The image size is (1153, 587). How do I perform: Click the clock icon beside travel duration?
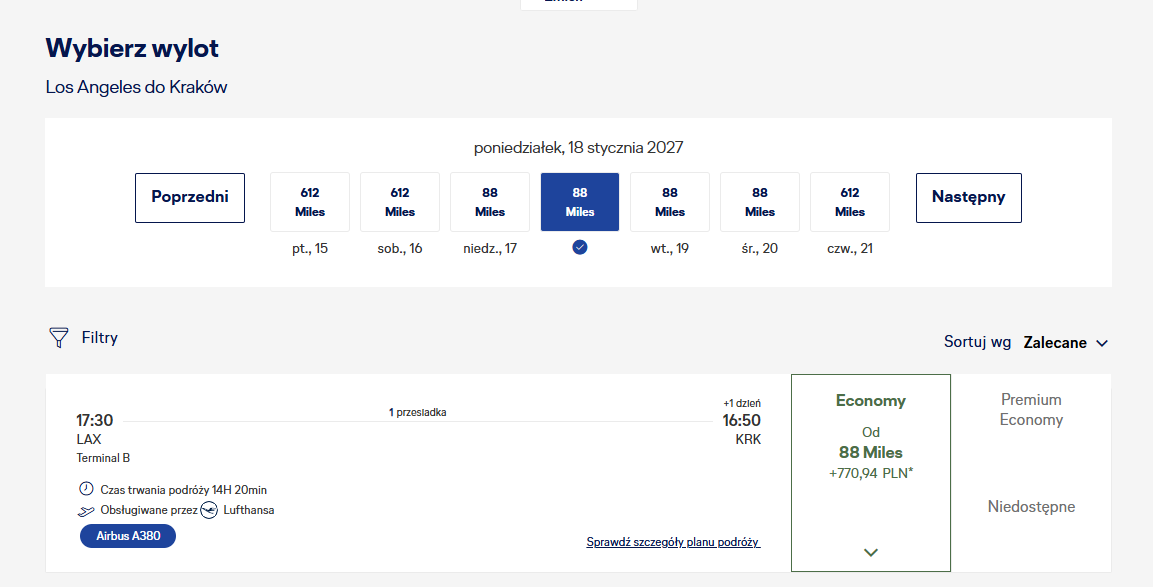[86, 489]
